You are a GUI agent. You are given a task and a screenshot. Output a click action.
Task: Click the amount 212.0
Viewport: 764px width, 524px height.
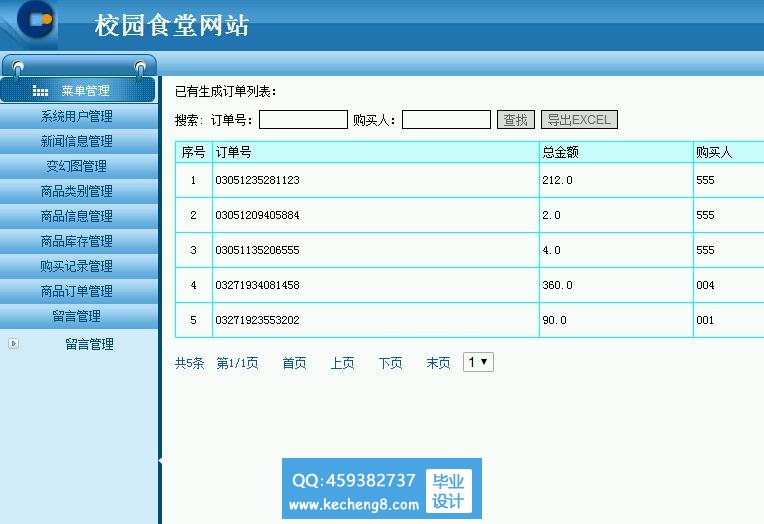[x=557, y=180]
